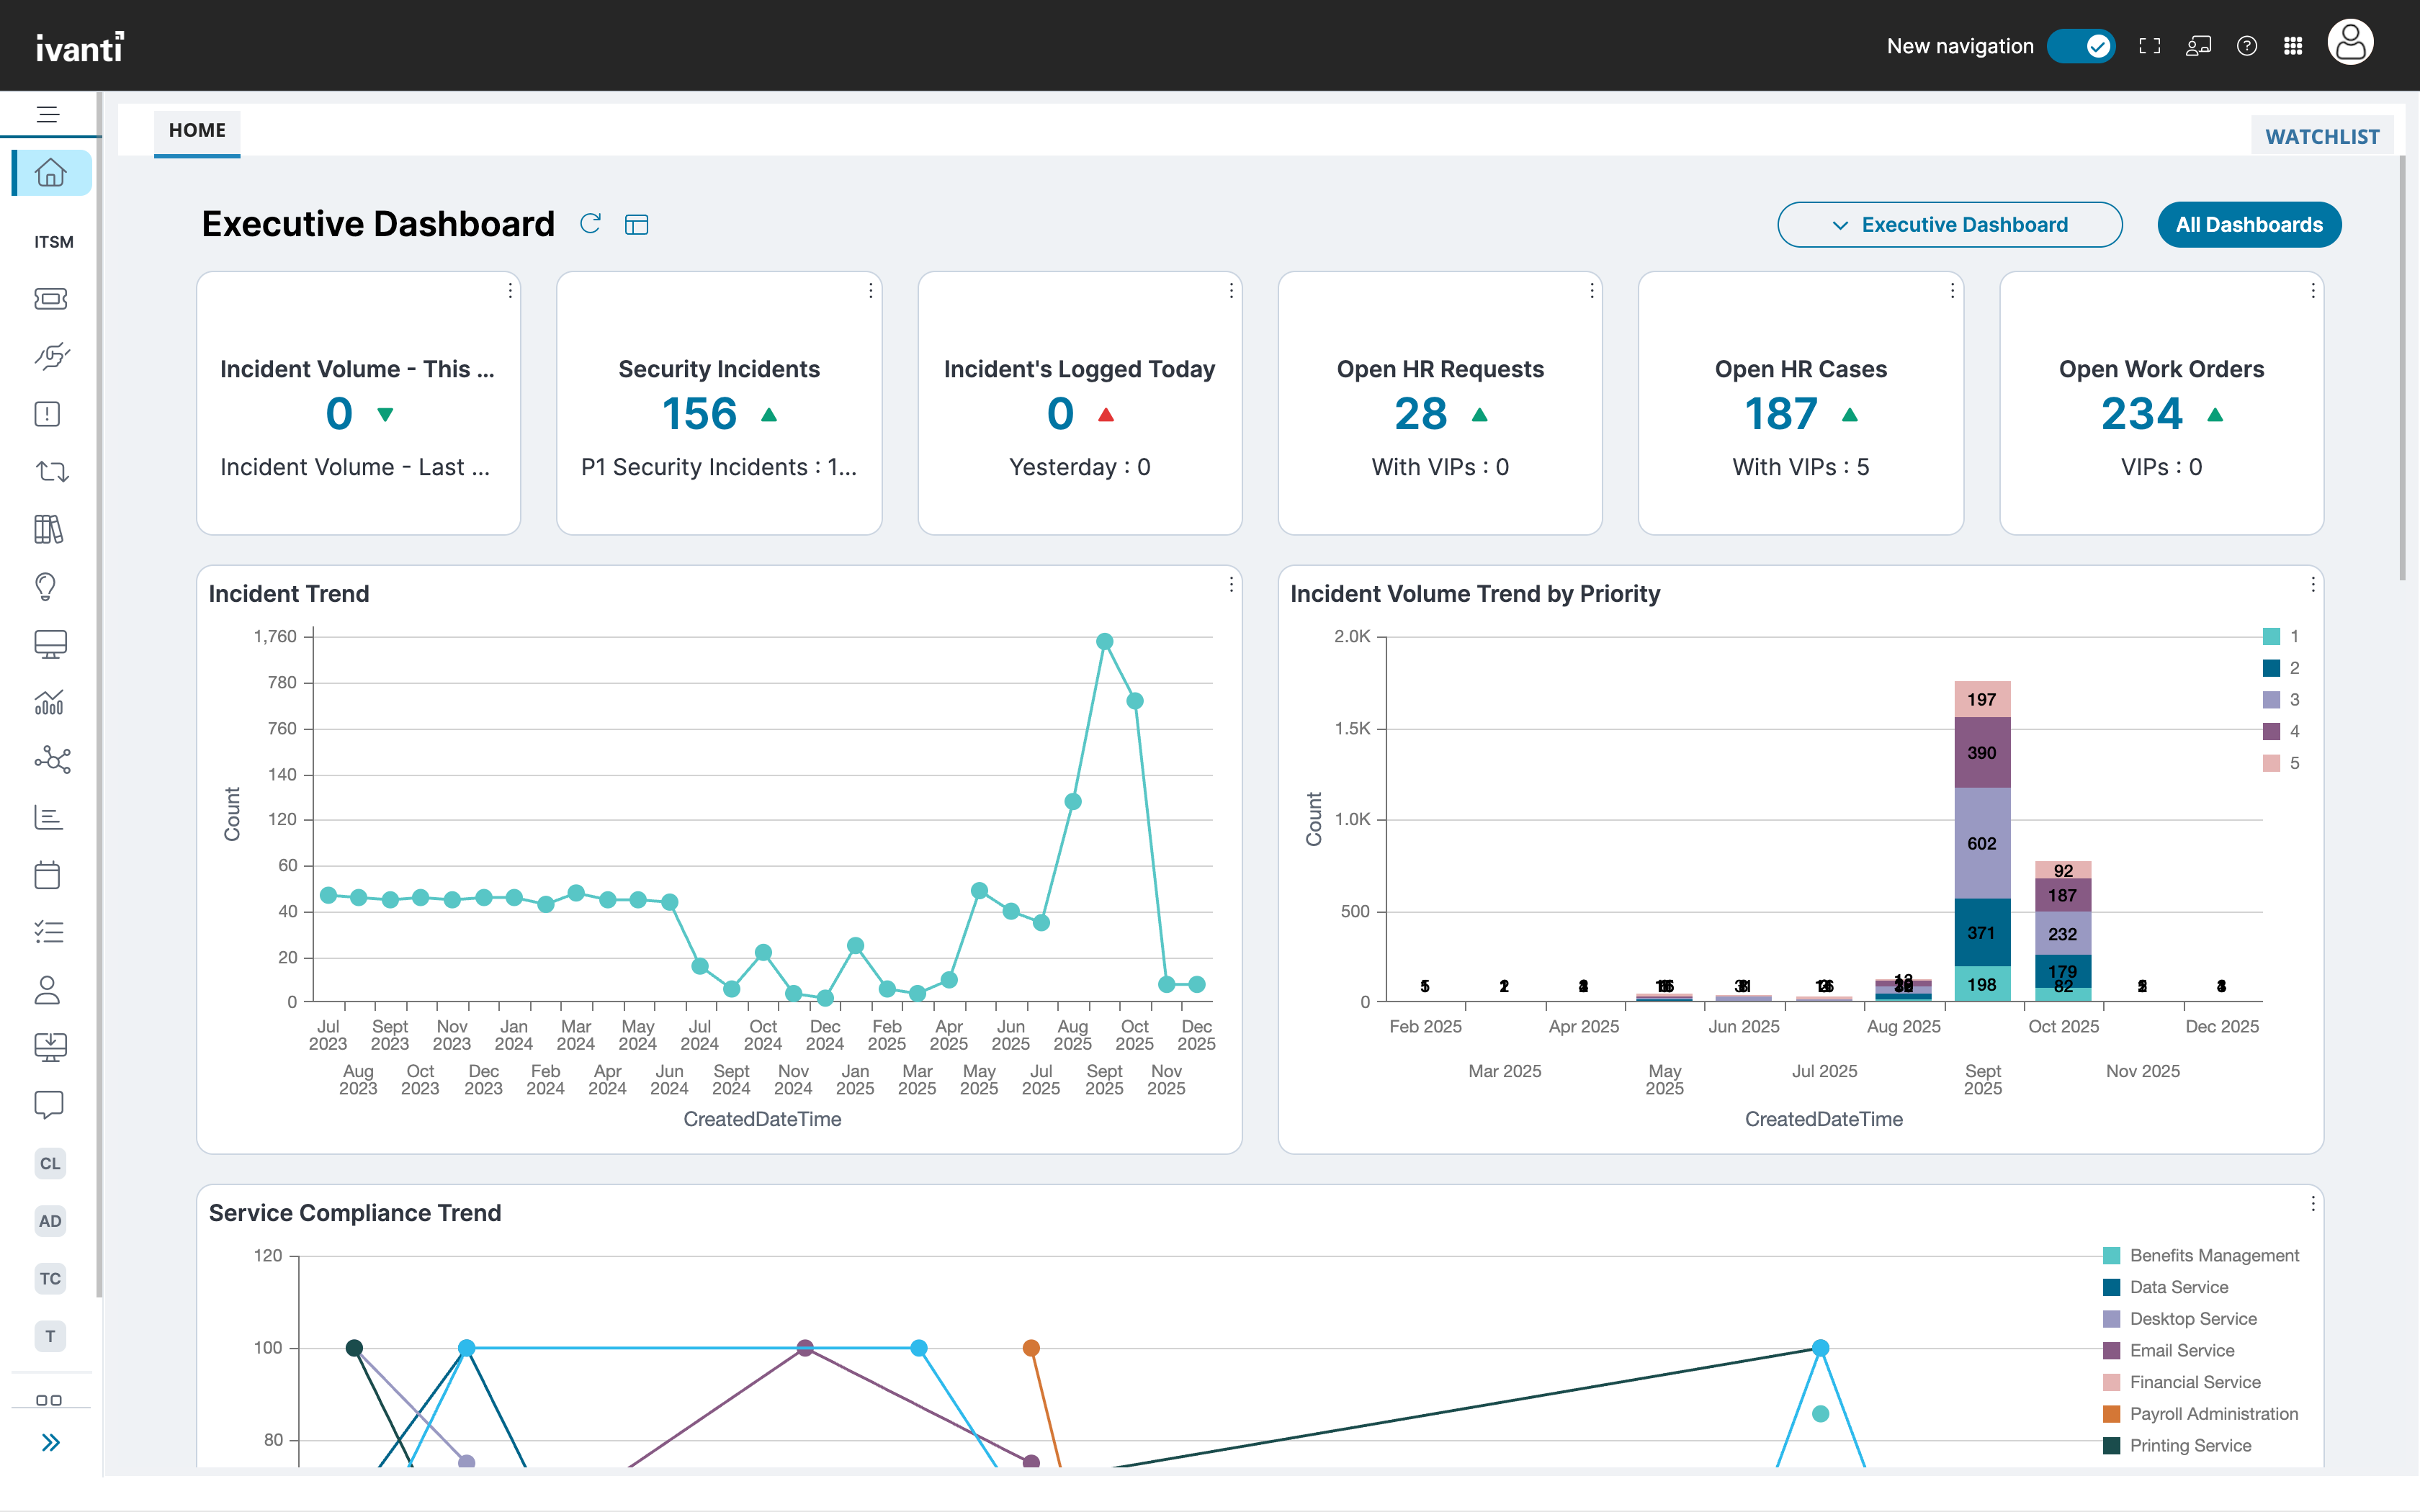
Task: Click the Open Work Orders value 234
Action: [2142, 414]
